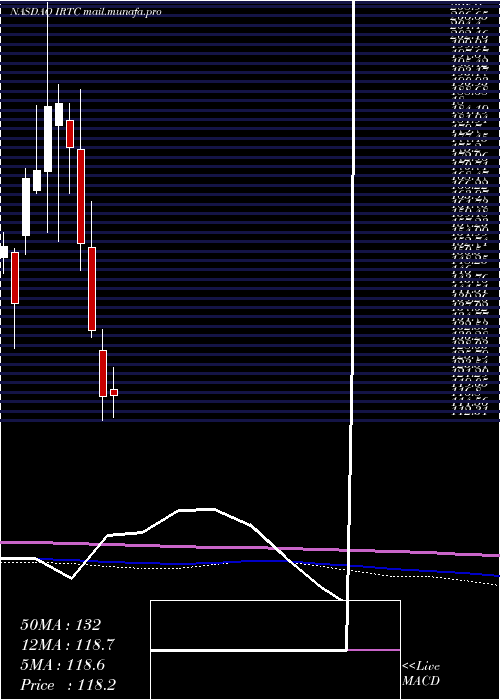The width and height of the screenshot is (500, 700).
Task: Click the 'Price : 118.2' label
Action: (x=68, y=685)
